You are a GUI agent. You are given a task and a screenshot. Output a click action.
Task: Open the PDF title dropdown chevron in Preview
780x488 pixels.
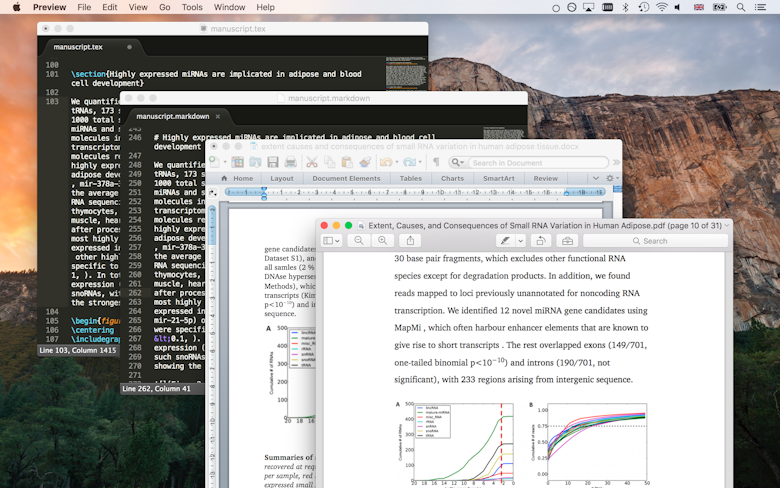[727, 225]
